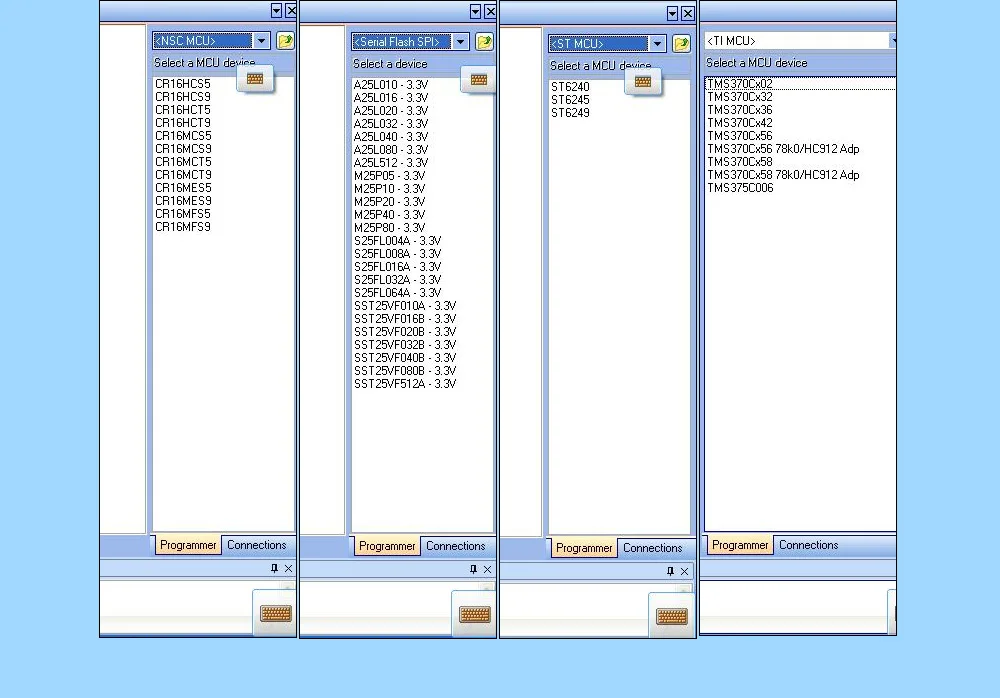Switch to Connections tab in NSC MCU window
Screen dimensions: 1000x698
pyautogui.click(x=257, y=545)
